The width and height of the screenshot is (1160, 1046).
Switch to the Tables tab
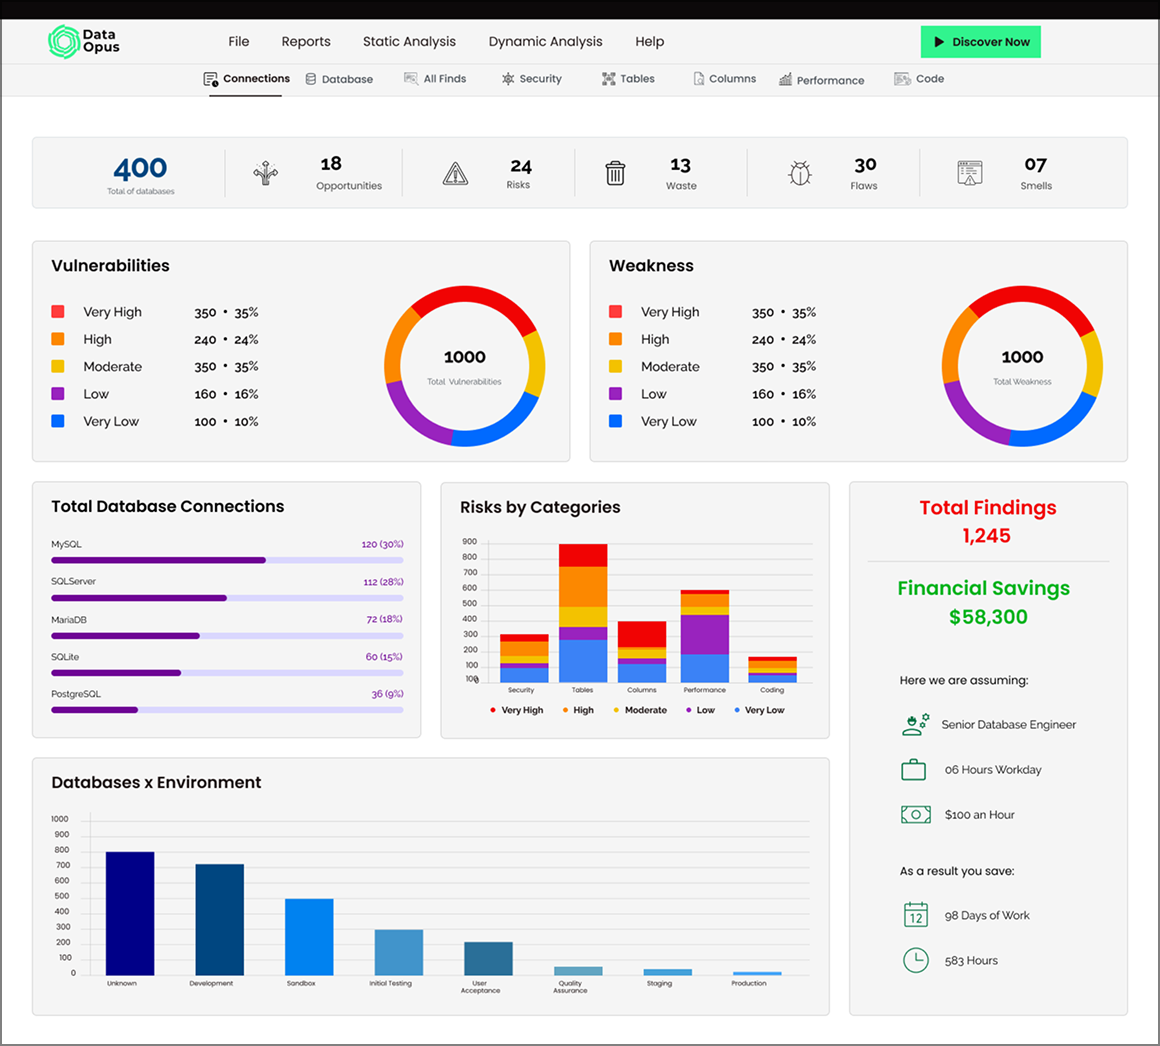(628, 79)
